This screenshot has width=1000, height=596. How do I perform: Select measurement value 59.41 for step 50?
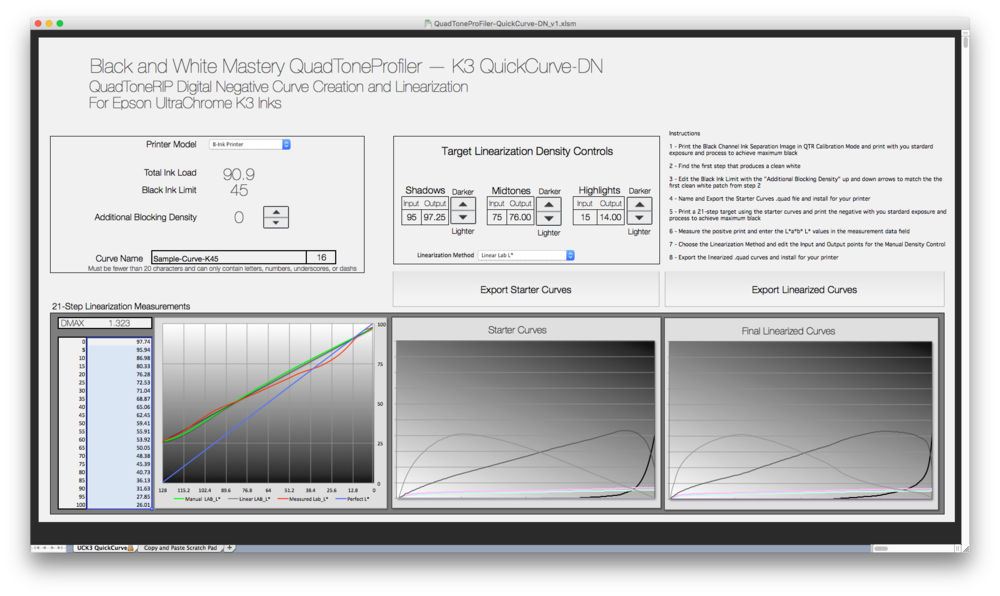coord(119,423)
